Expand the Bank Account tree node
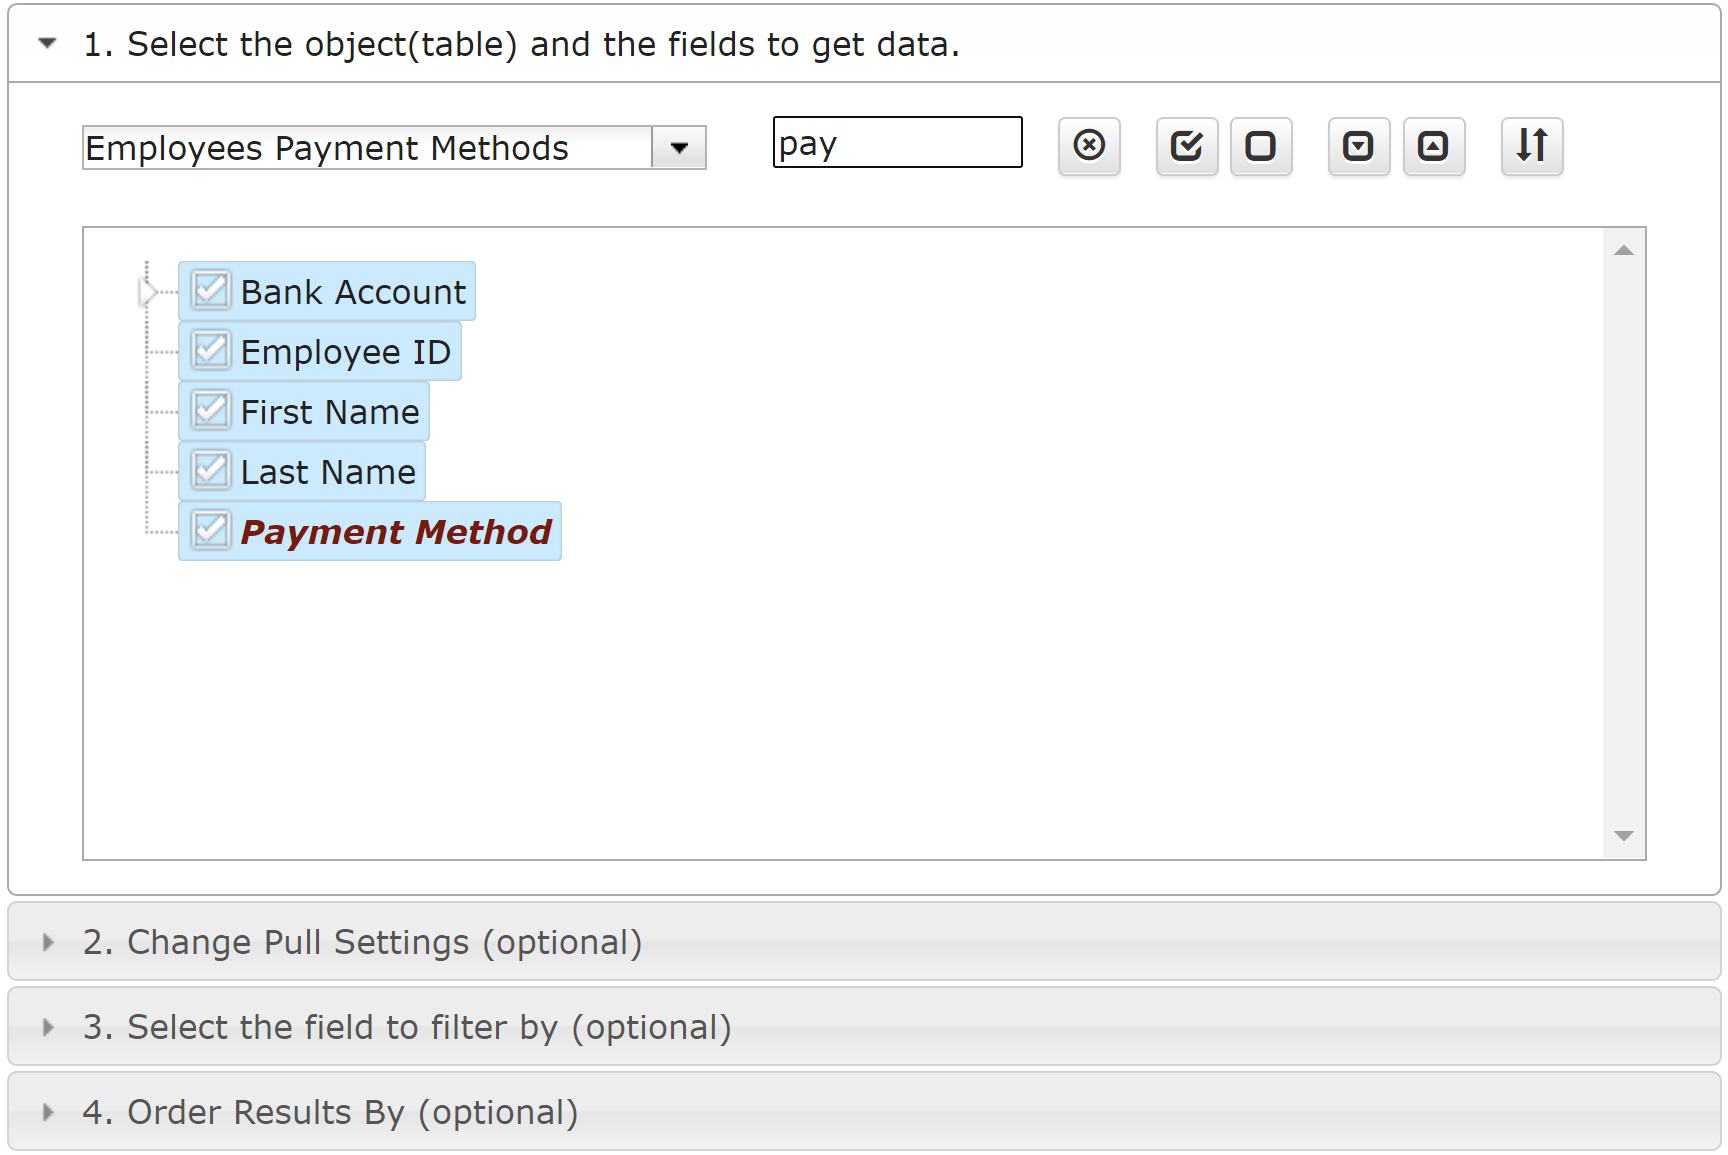The width and height of the screenshot is (1728, 1155). pos(148,292)
